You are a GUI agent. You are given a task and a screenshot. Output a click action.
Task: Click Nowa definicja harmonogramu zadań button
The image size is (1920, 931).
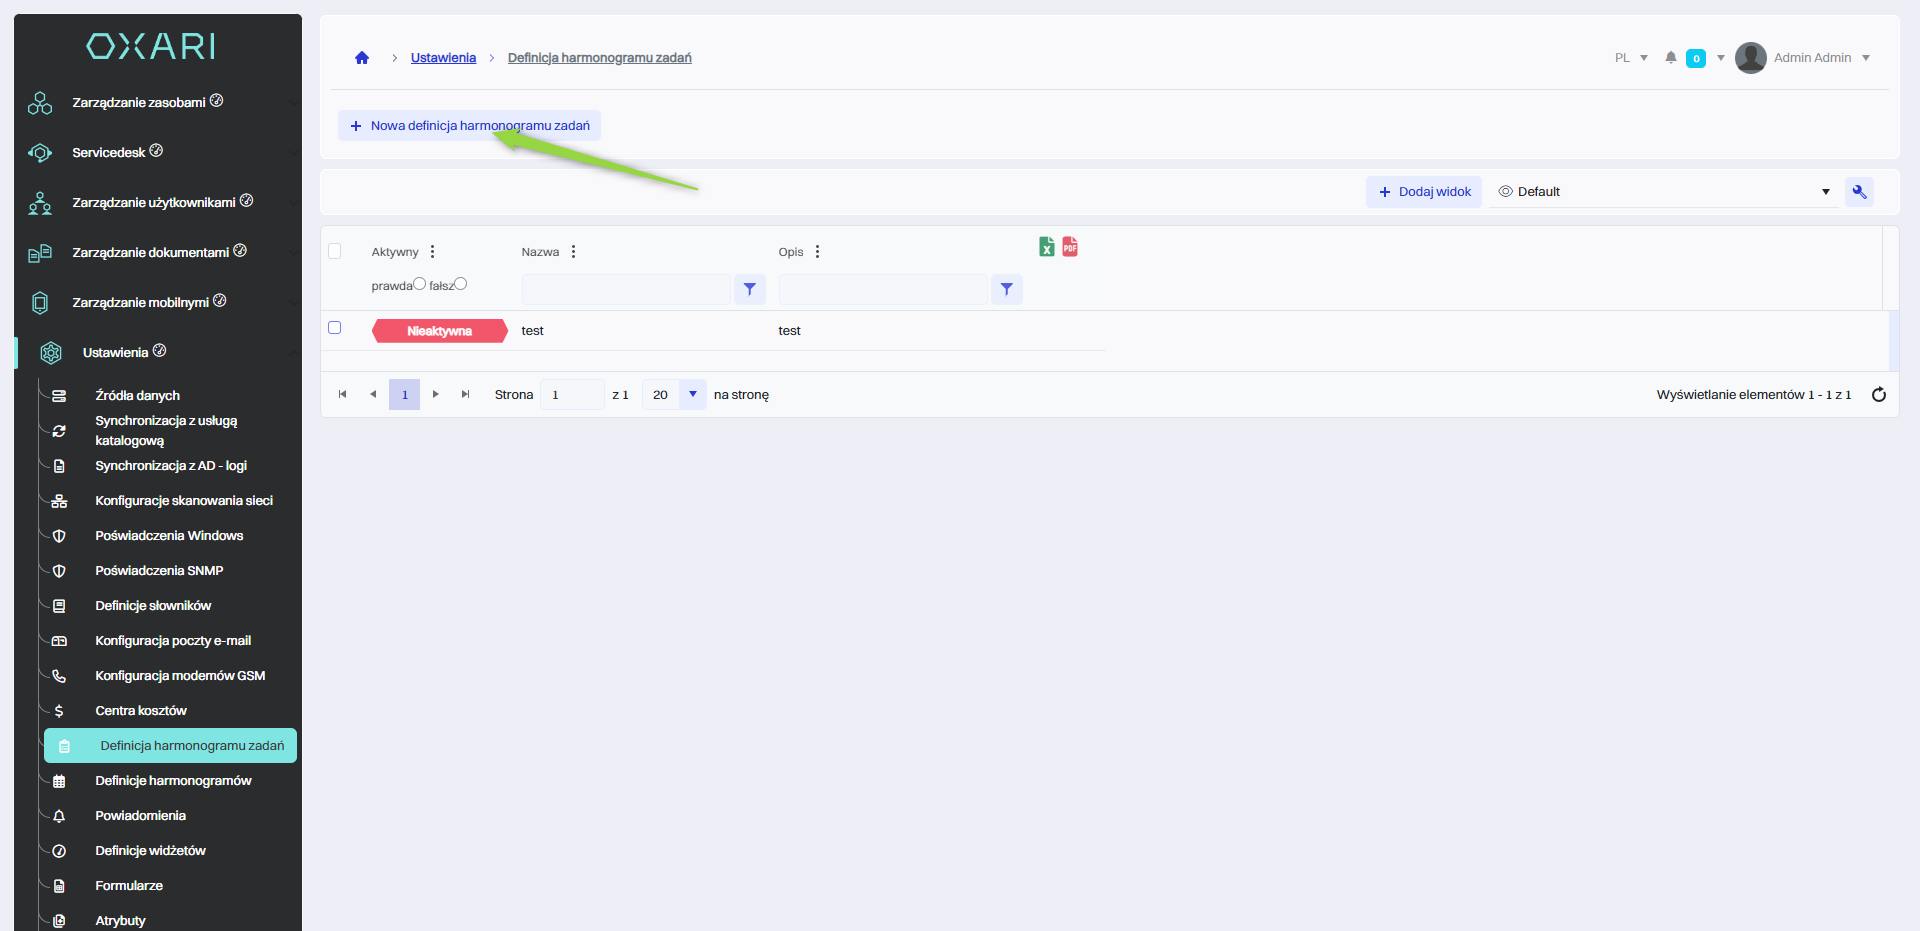coord(469,126)
